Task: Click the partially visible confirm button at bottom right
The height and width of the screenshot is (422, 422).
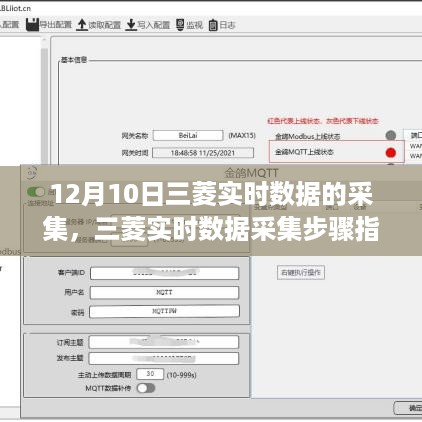Action: pos(408,408)
